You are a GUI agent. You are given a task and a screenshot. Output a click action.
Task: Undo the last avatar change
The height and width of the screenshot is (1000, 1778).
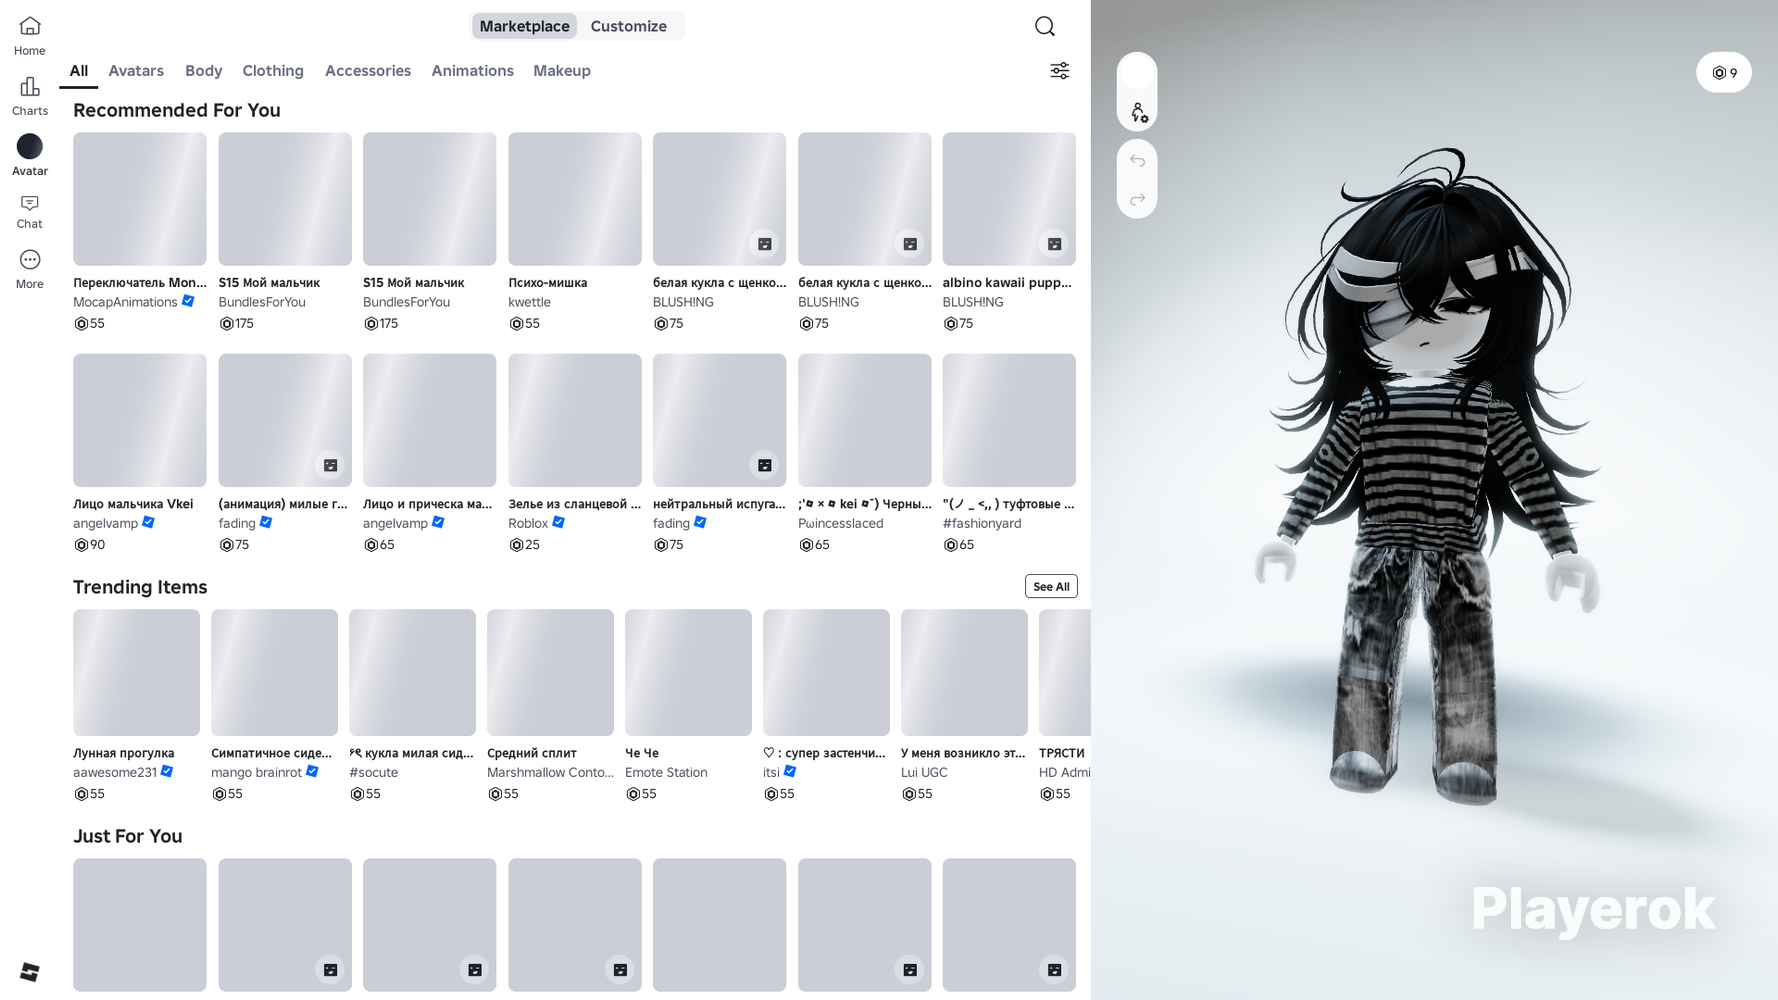(1137, 160)
